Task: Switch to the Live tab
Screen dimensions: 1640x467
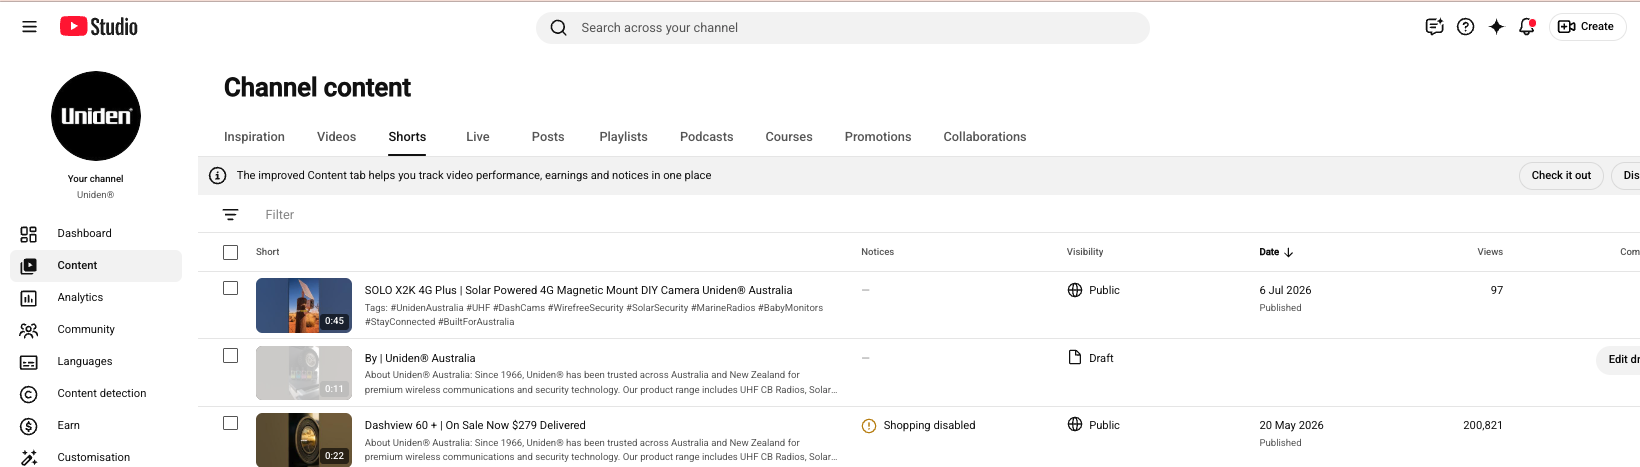Action: point(478,137)
